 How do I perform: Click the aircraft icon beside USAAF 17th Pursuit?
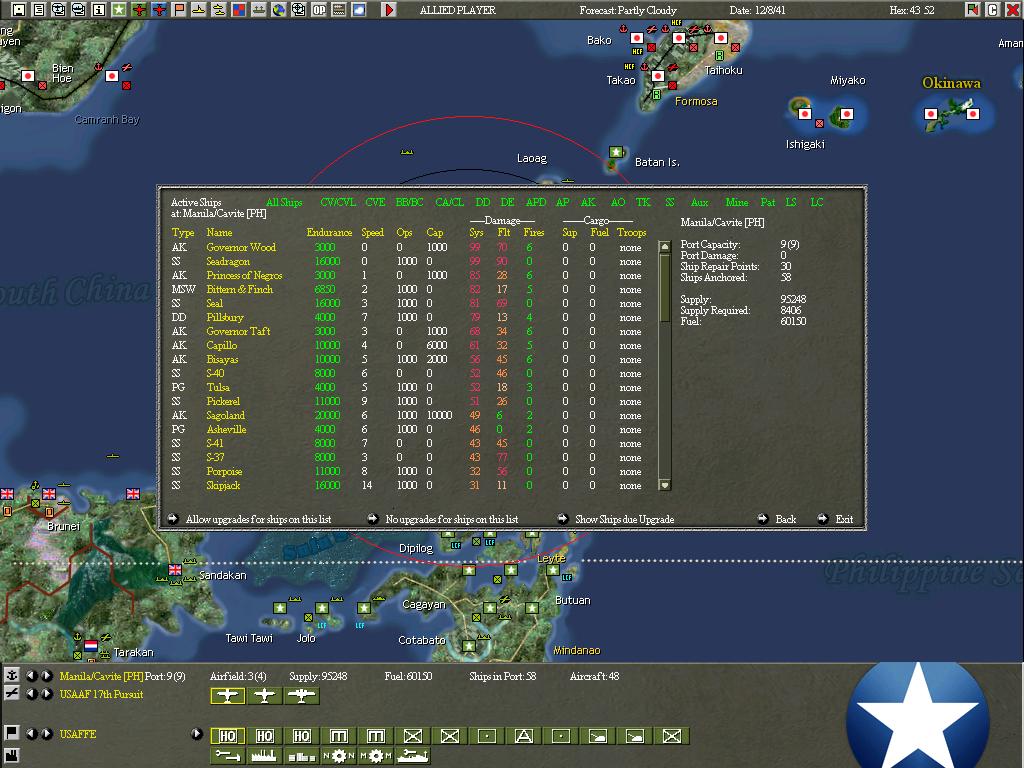[x=11, y=694]
